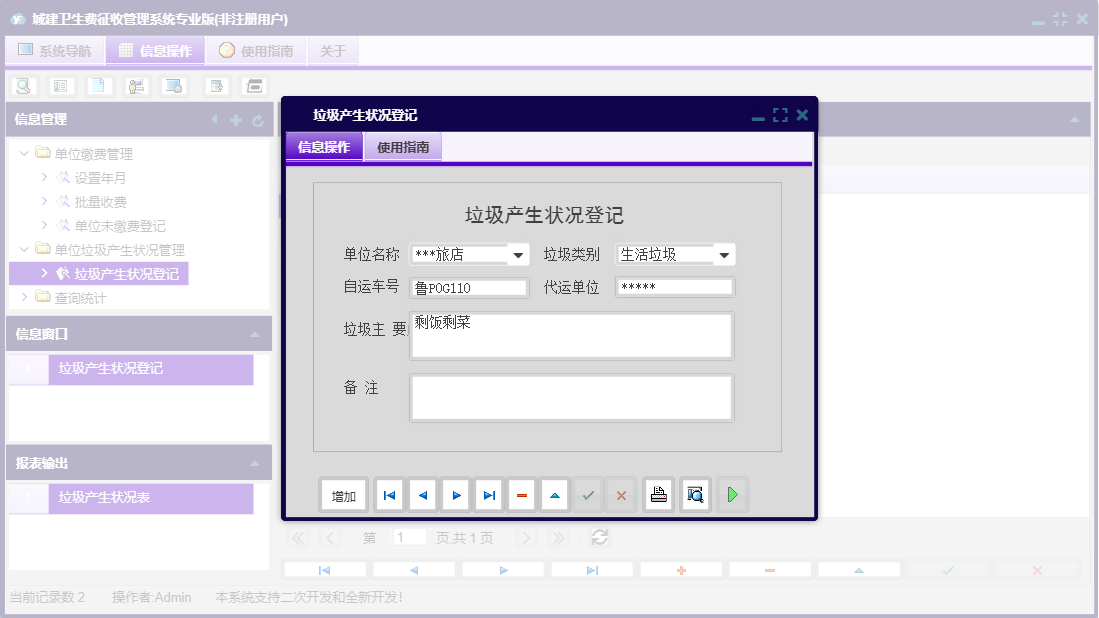
Task: Open the print preview icon in the dialog
Action: coord(694,494)
